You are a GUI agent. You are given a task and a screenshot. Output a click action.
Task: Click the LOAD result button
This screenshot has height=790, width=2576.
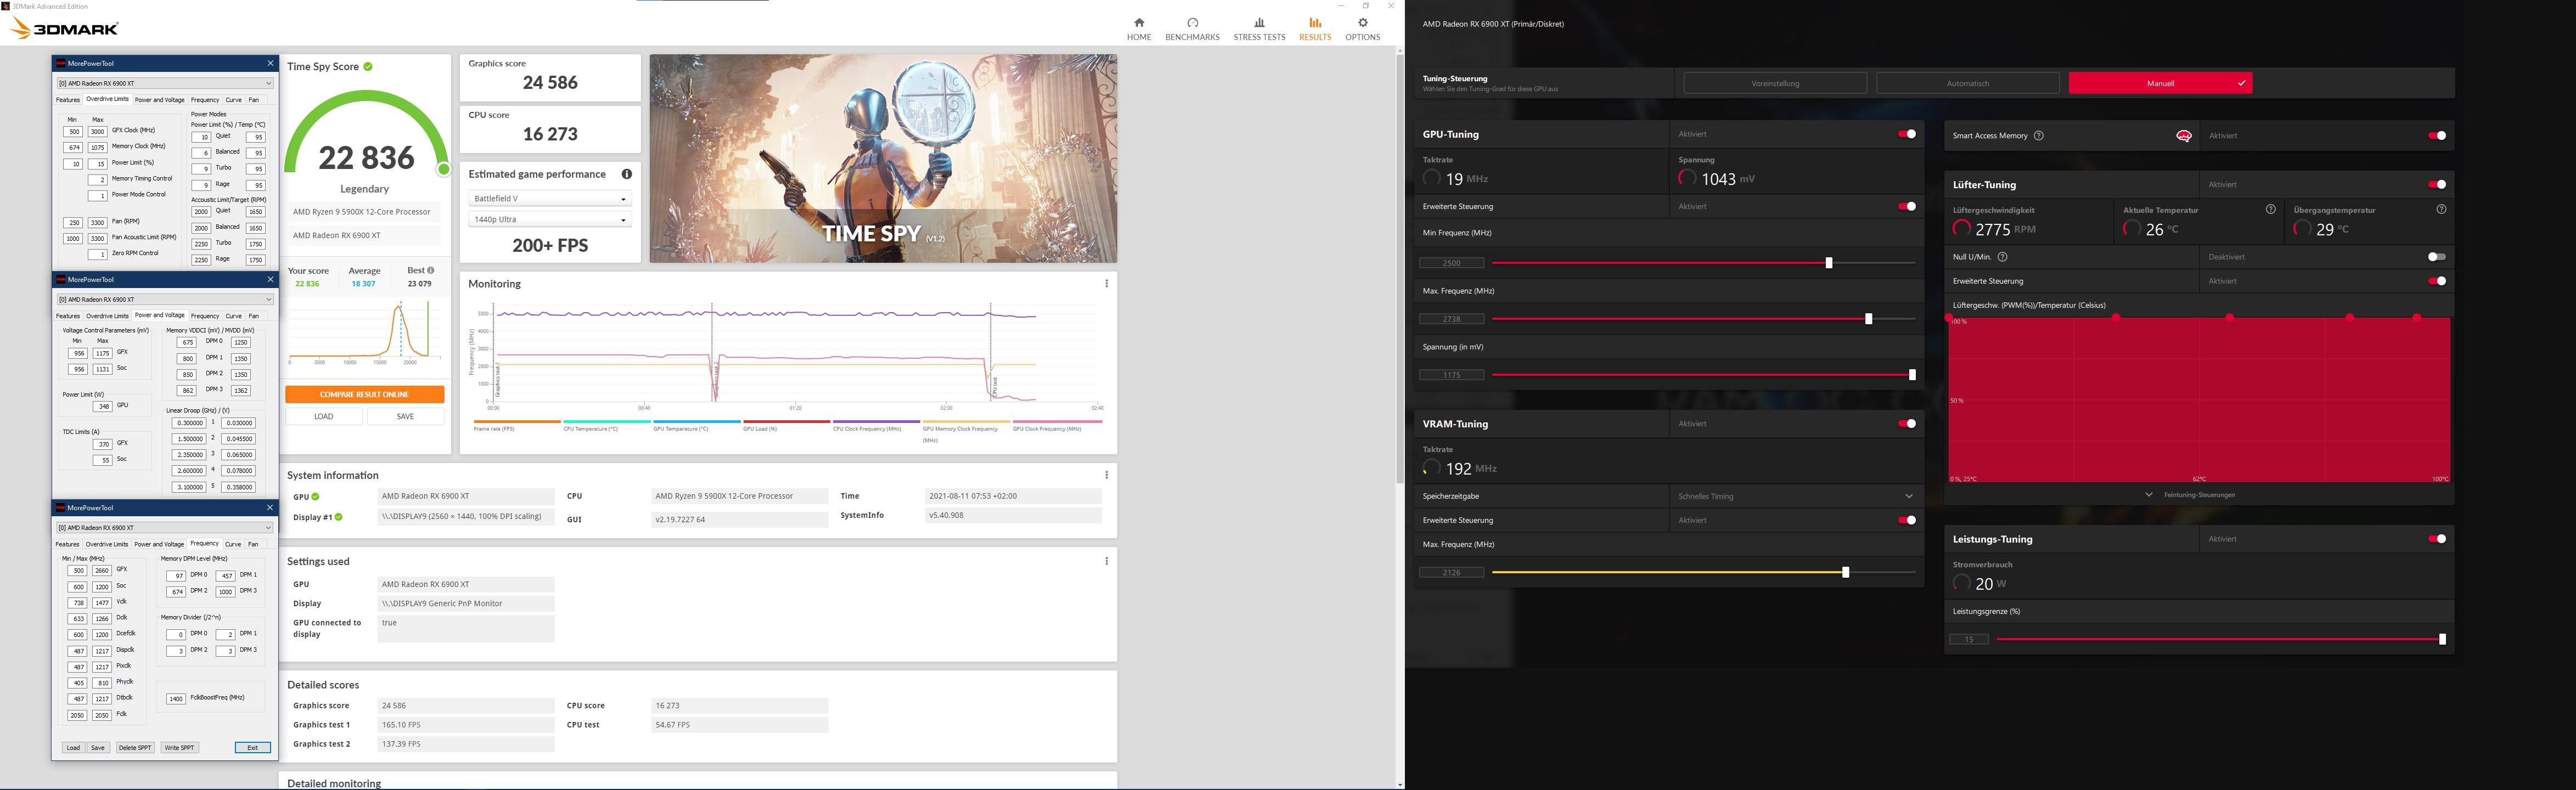(x=324, y=416)
